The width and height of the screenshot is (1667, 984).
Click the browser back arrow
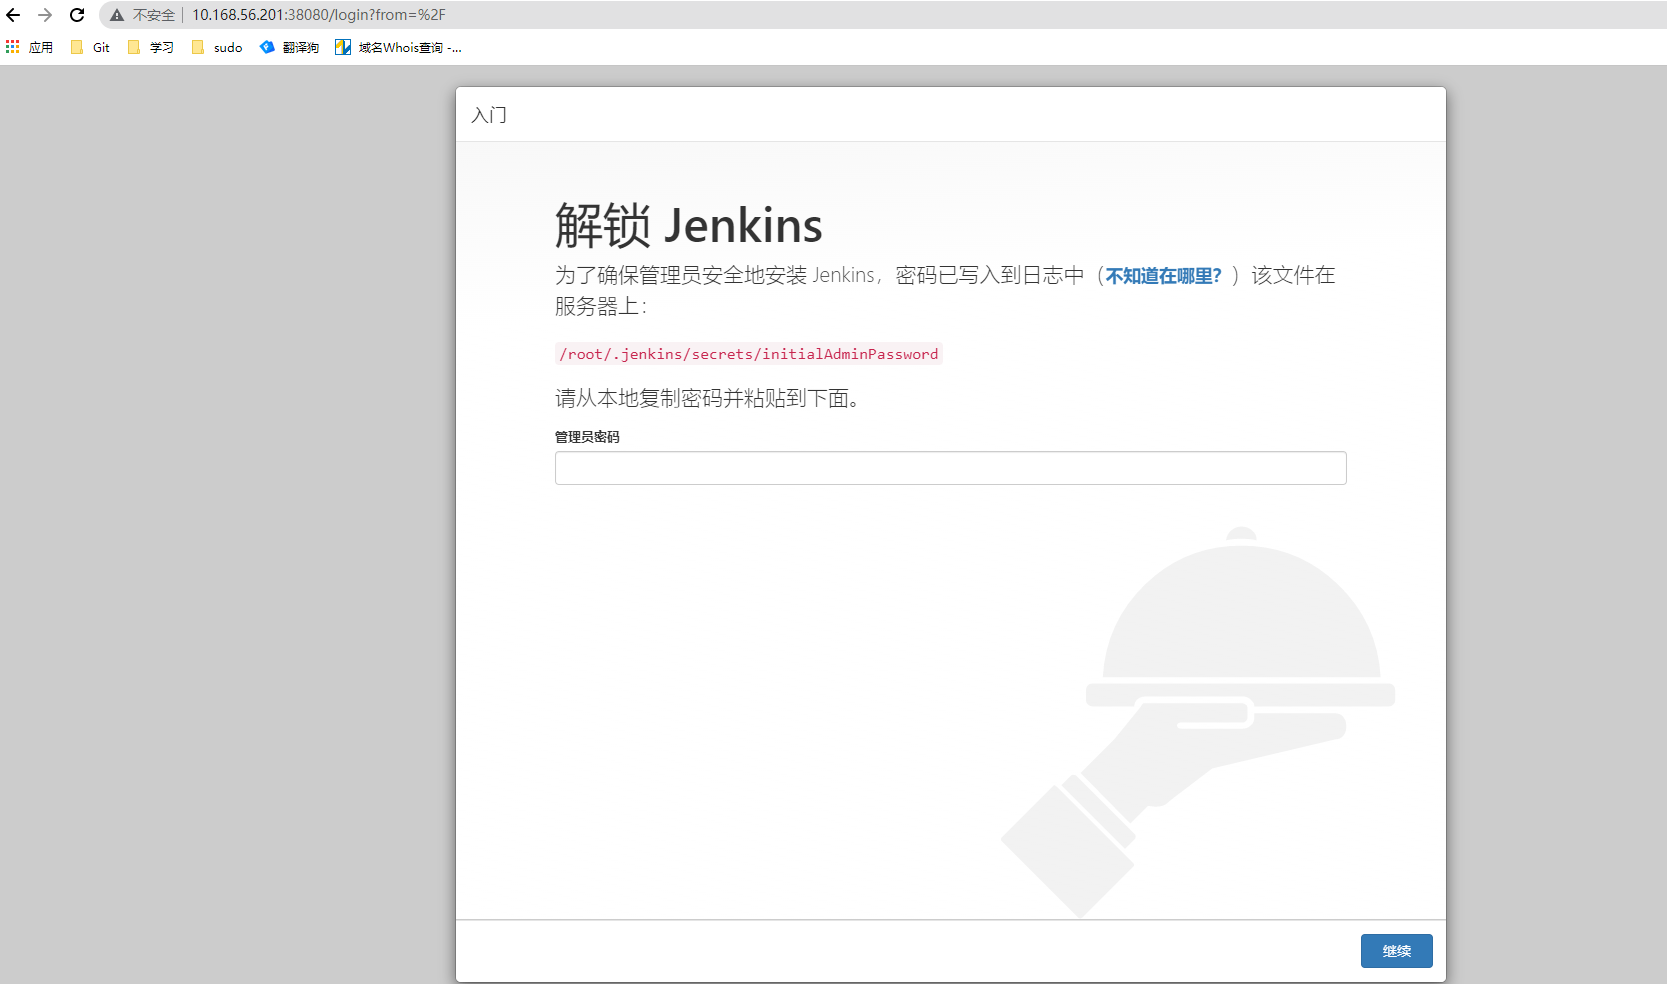tap(13, 15)
